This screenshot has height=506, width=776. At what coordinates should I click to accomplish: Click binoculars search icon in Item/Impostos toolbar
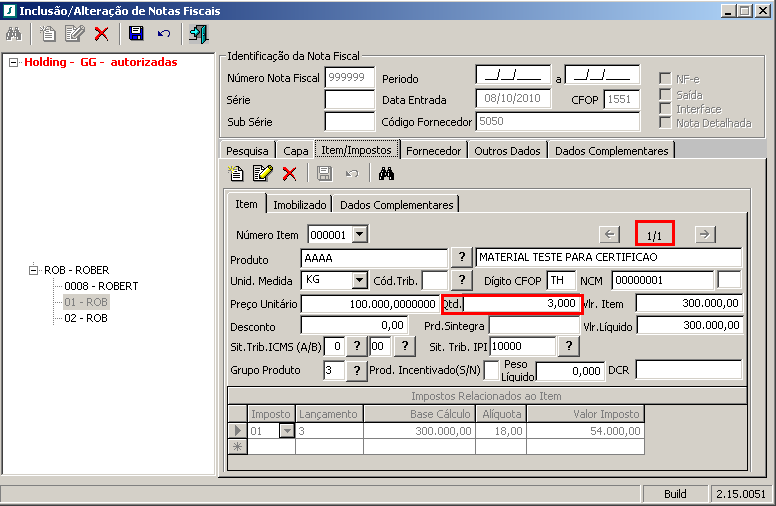tap(387, 174)
